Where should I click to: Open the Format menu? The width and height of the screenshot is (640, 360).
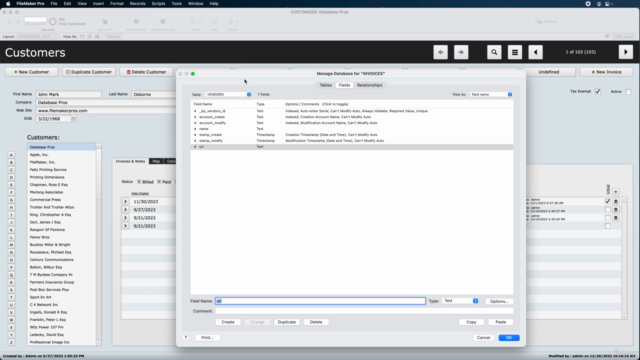(x=116, y=4)
